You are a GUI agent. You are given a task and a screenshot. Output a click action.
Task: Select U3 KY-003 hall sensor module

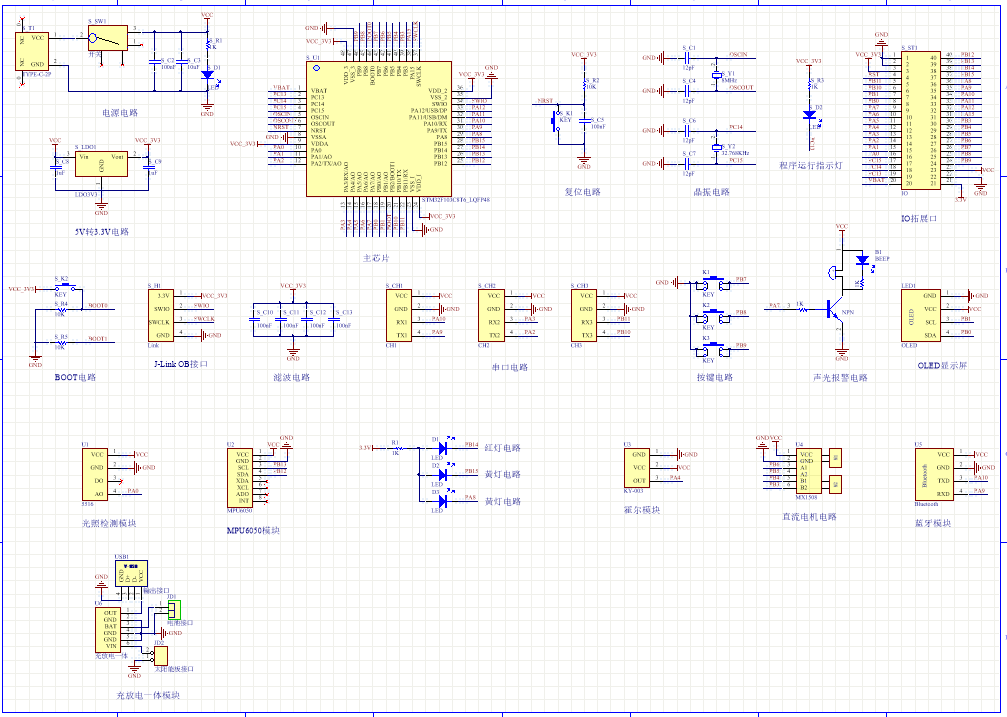[x=637, y=468]
